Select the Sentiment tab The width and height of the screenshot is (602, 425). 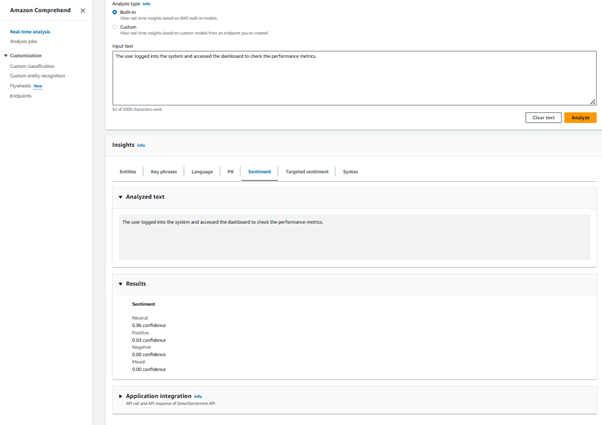[x=260, y=172]
